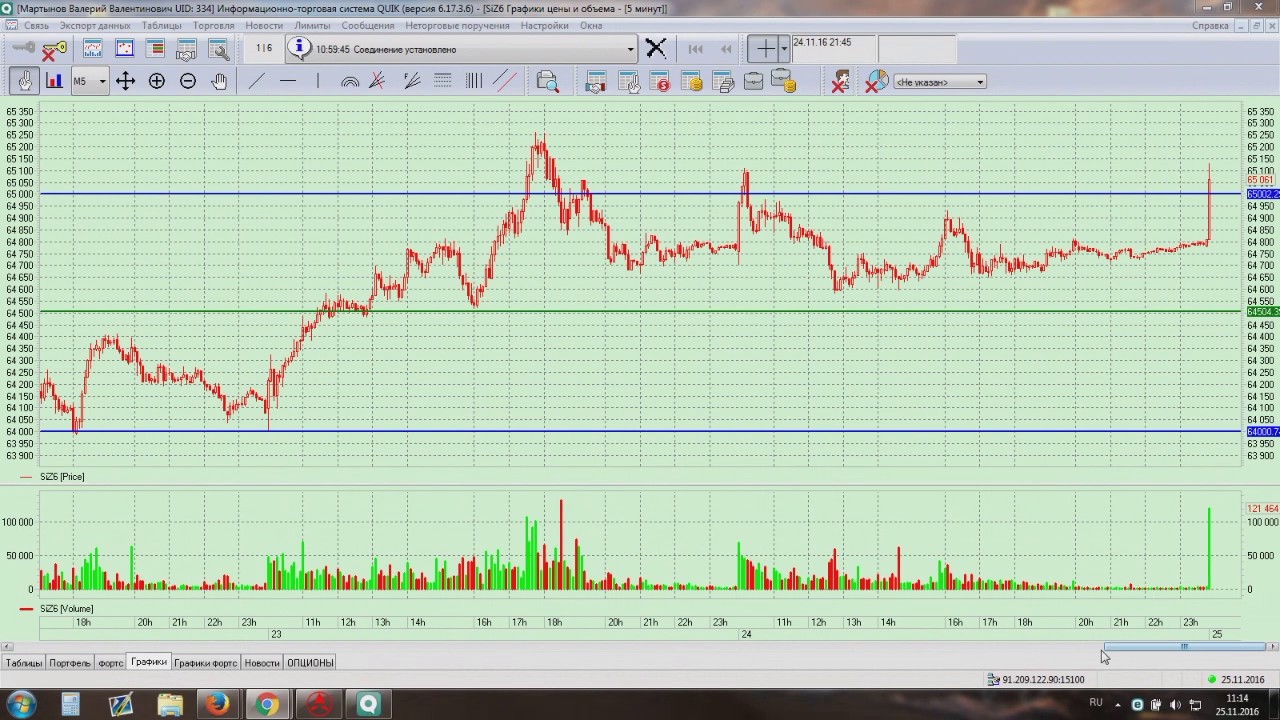The height and width of the screenshot is (720, 1280).
Task: Select the Fibonacci fan tool
Action: [x=411, y=81]
